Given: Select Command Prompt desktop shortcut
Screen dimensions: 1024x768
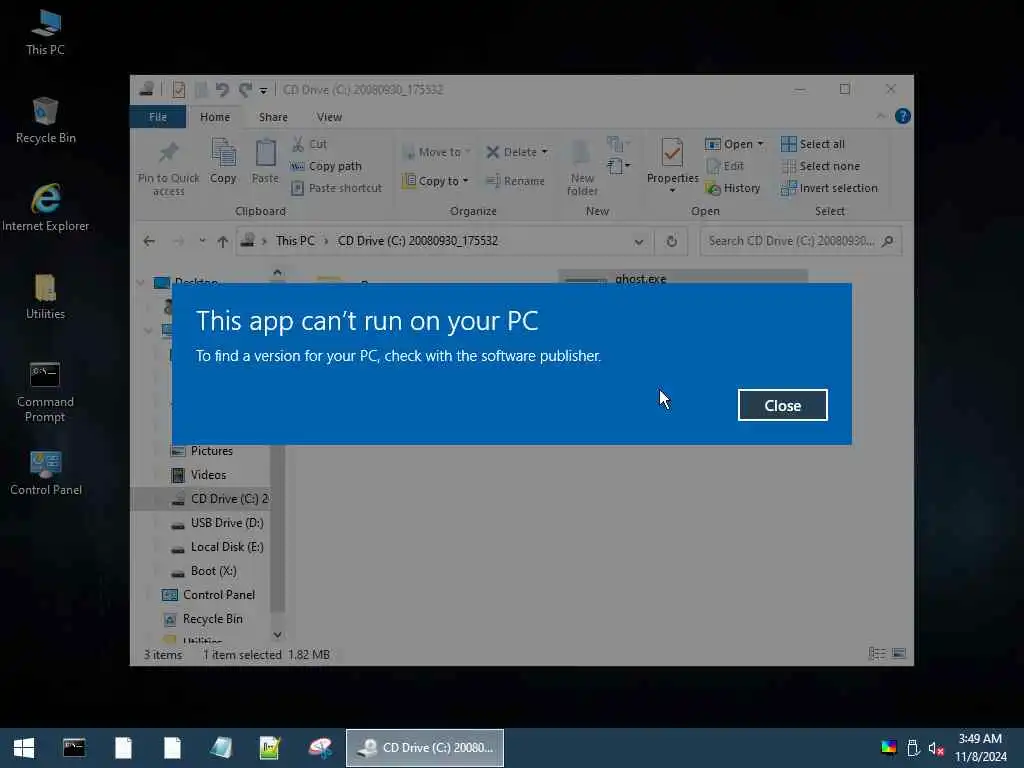Looking at the screenshot, I should [x=45, y=392].
